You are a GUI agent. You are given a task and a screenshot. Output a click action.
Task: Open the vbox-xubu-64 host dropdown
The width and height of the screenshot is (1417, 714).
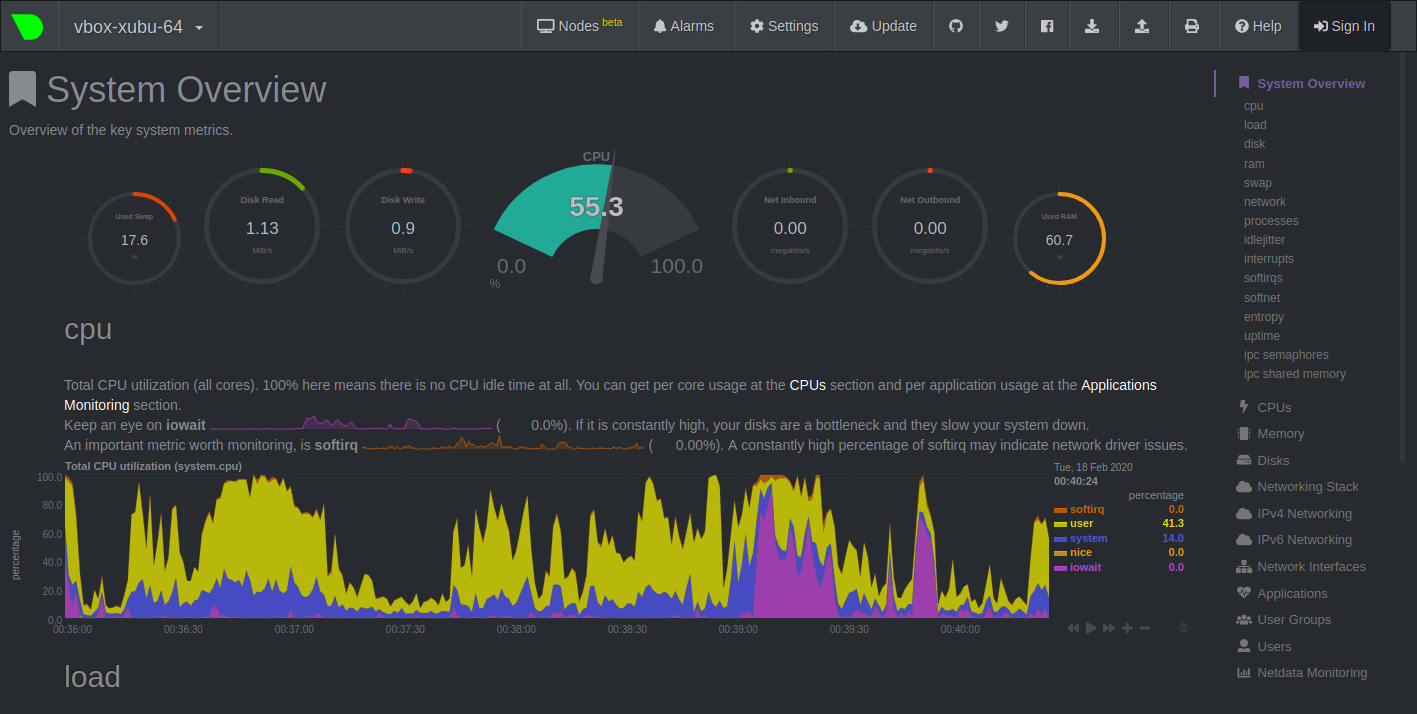click(138, 27)
